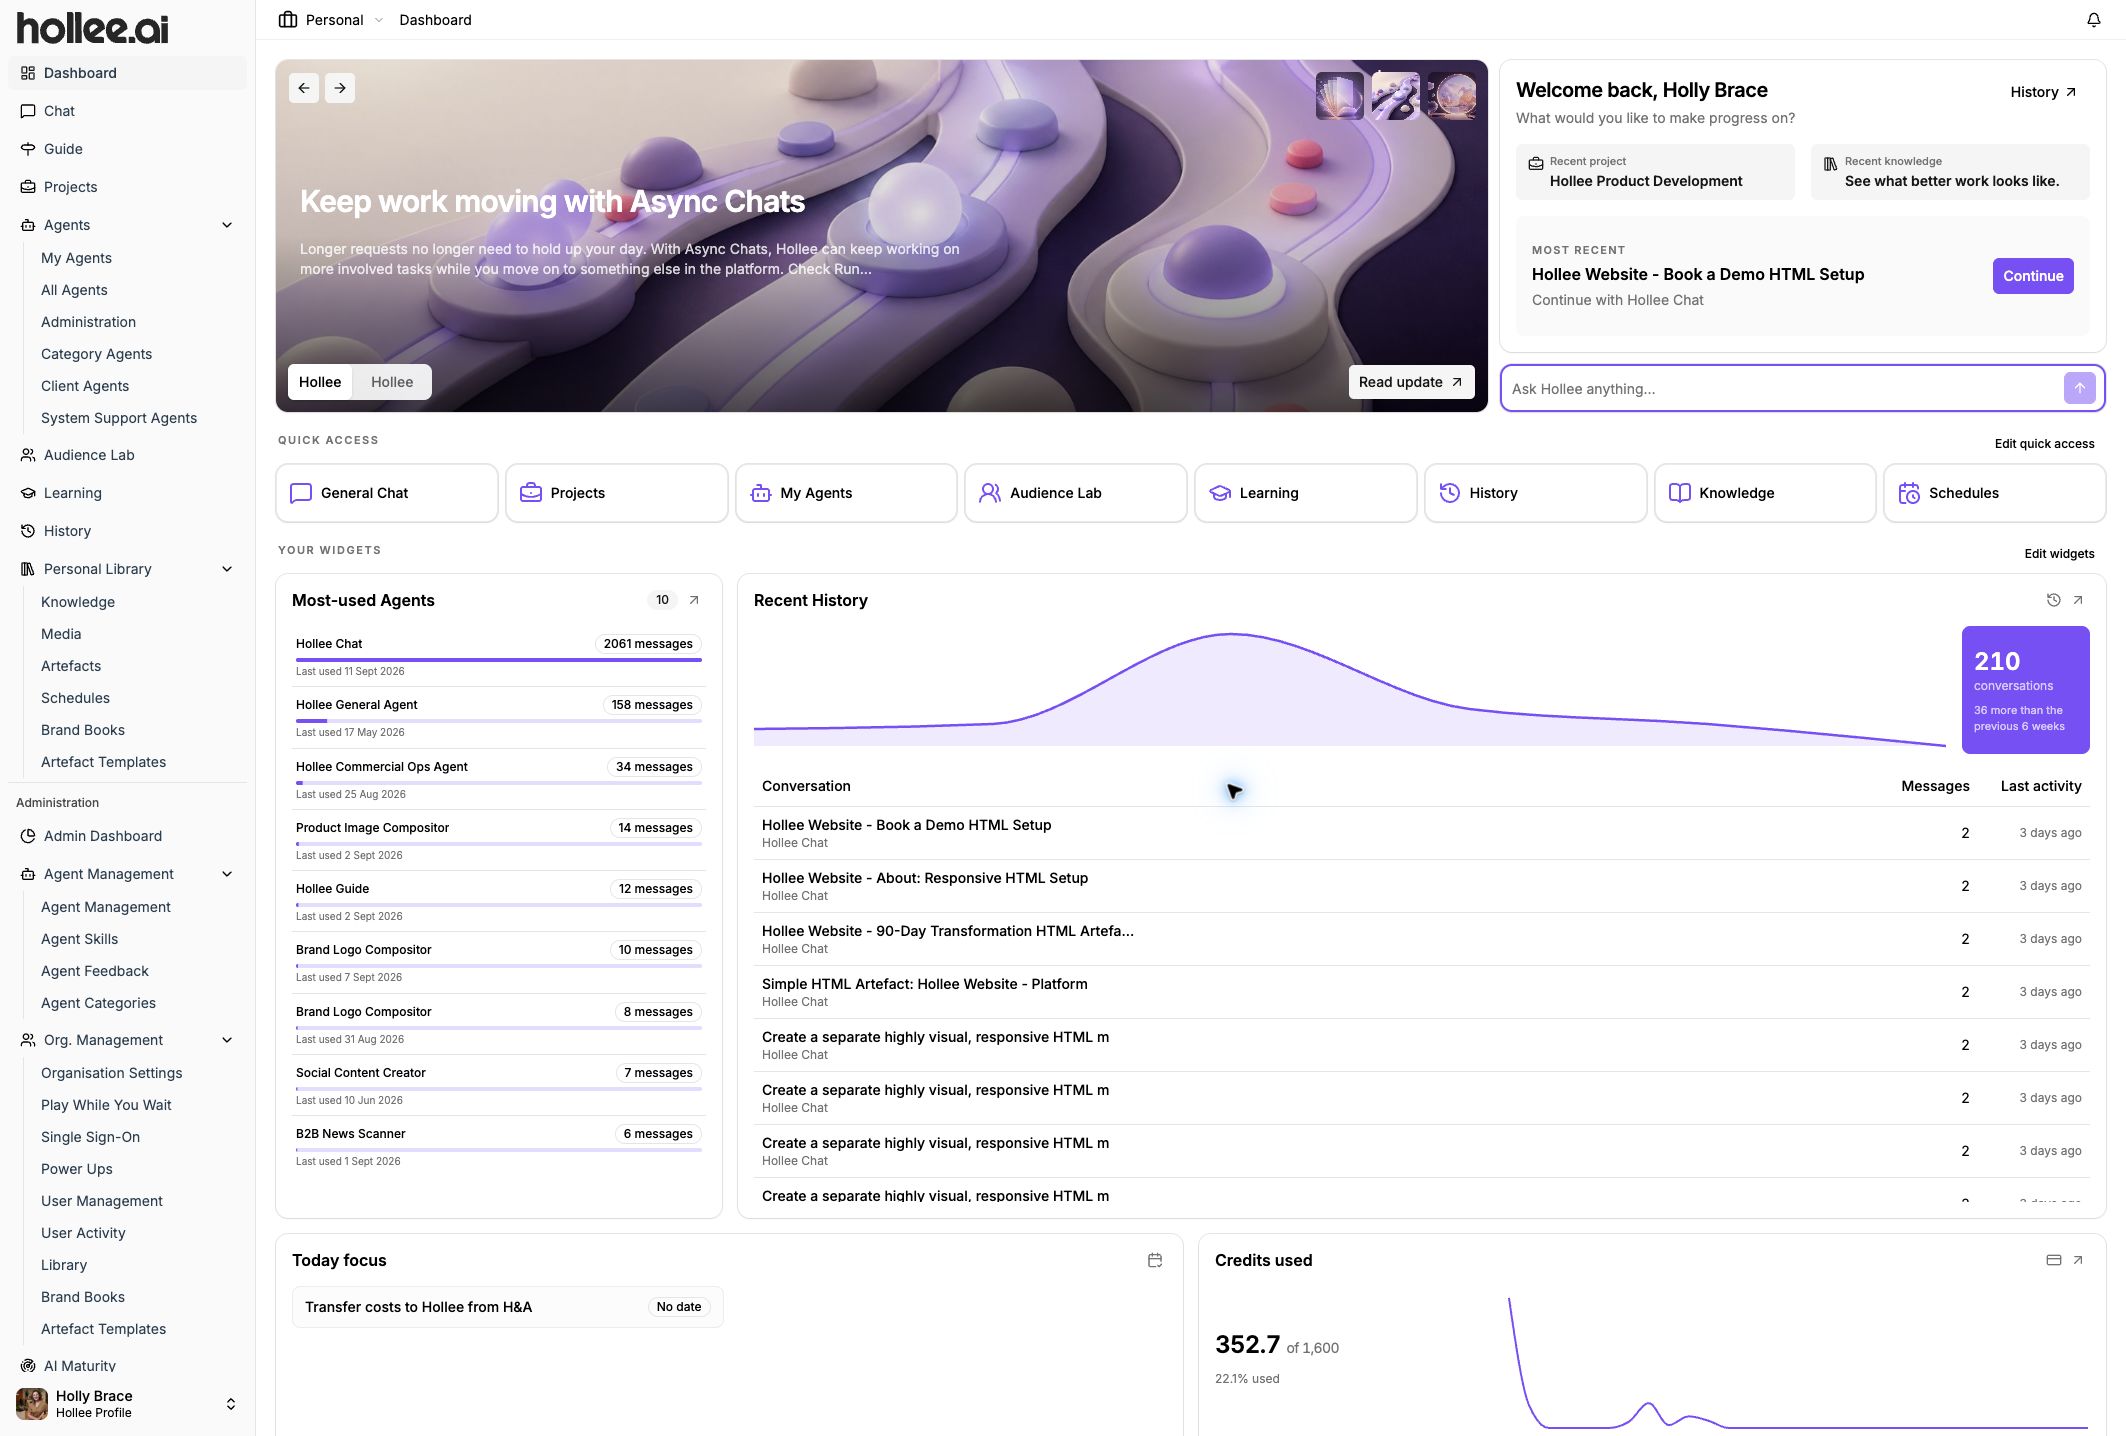Collapse the Personal Library section
Image resolution: width=2126 pixels, height=1436 pixels.
click(x=227, y=569)
